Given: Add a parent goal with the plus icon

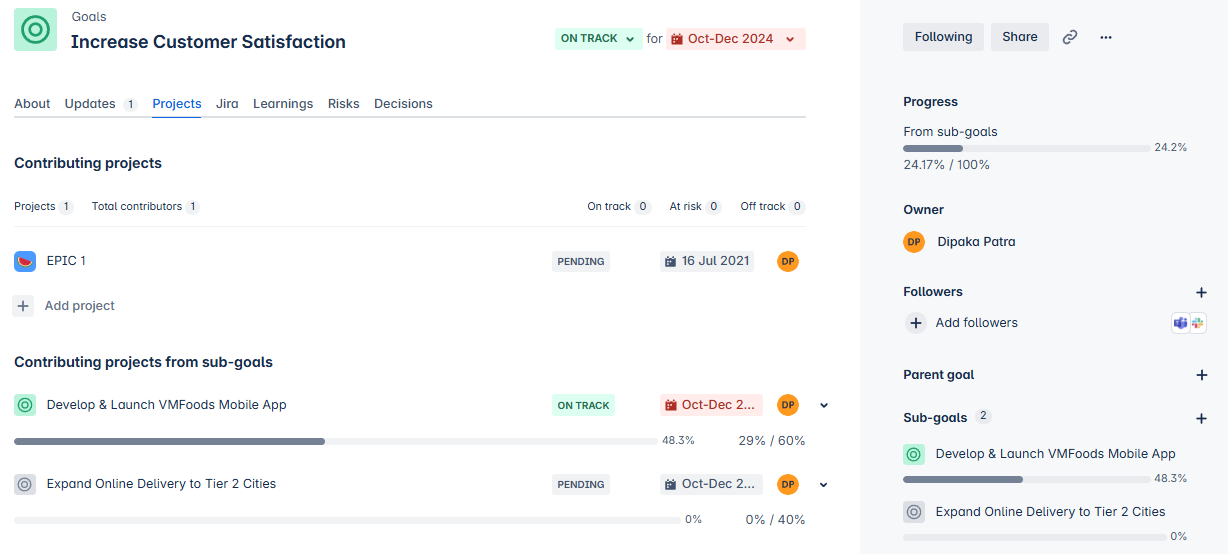Looking at the screenshot, I should click(x=1202, y=375).
